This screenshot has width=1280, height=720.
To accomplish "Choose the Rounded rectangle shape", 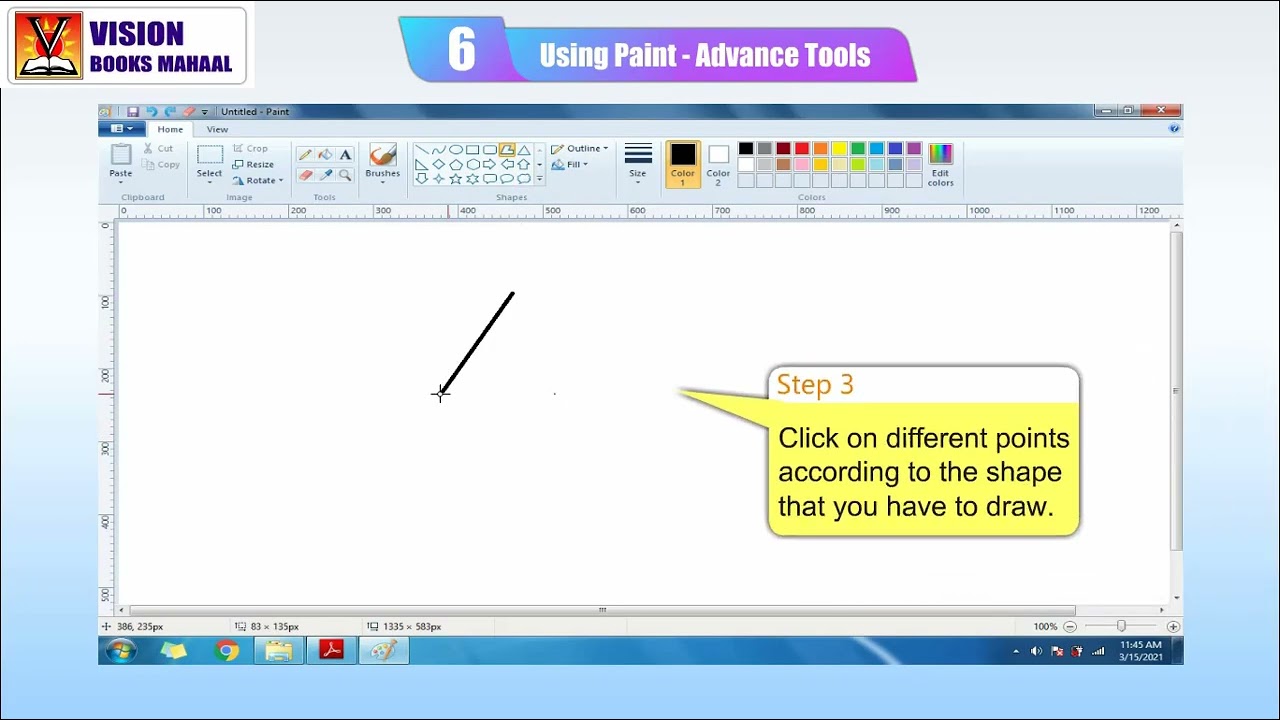I will coord(490,150).
